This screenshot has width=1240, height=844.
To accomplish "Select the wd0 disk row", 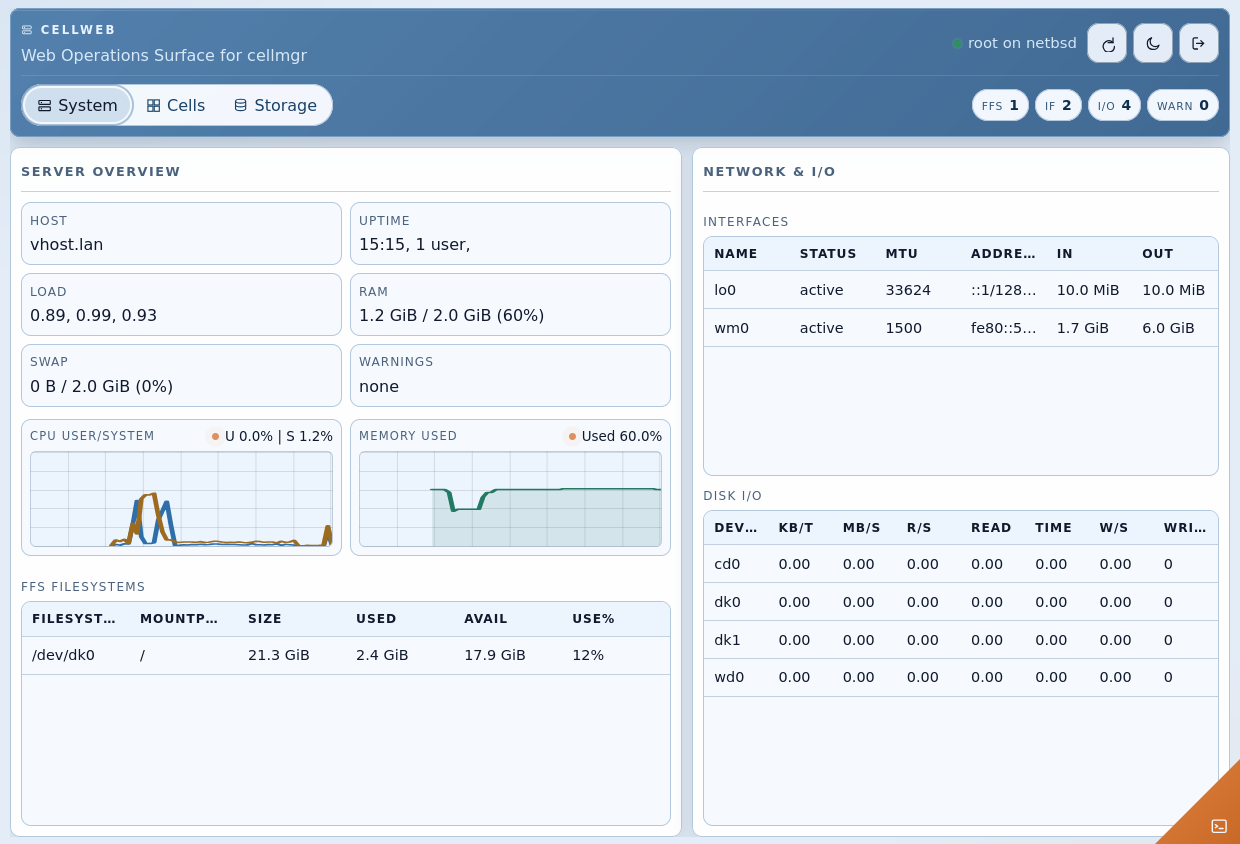I will [960, 677].
